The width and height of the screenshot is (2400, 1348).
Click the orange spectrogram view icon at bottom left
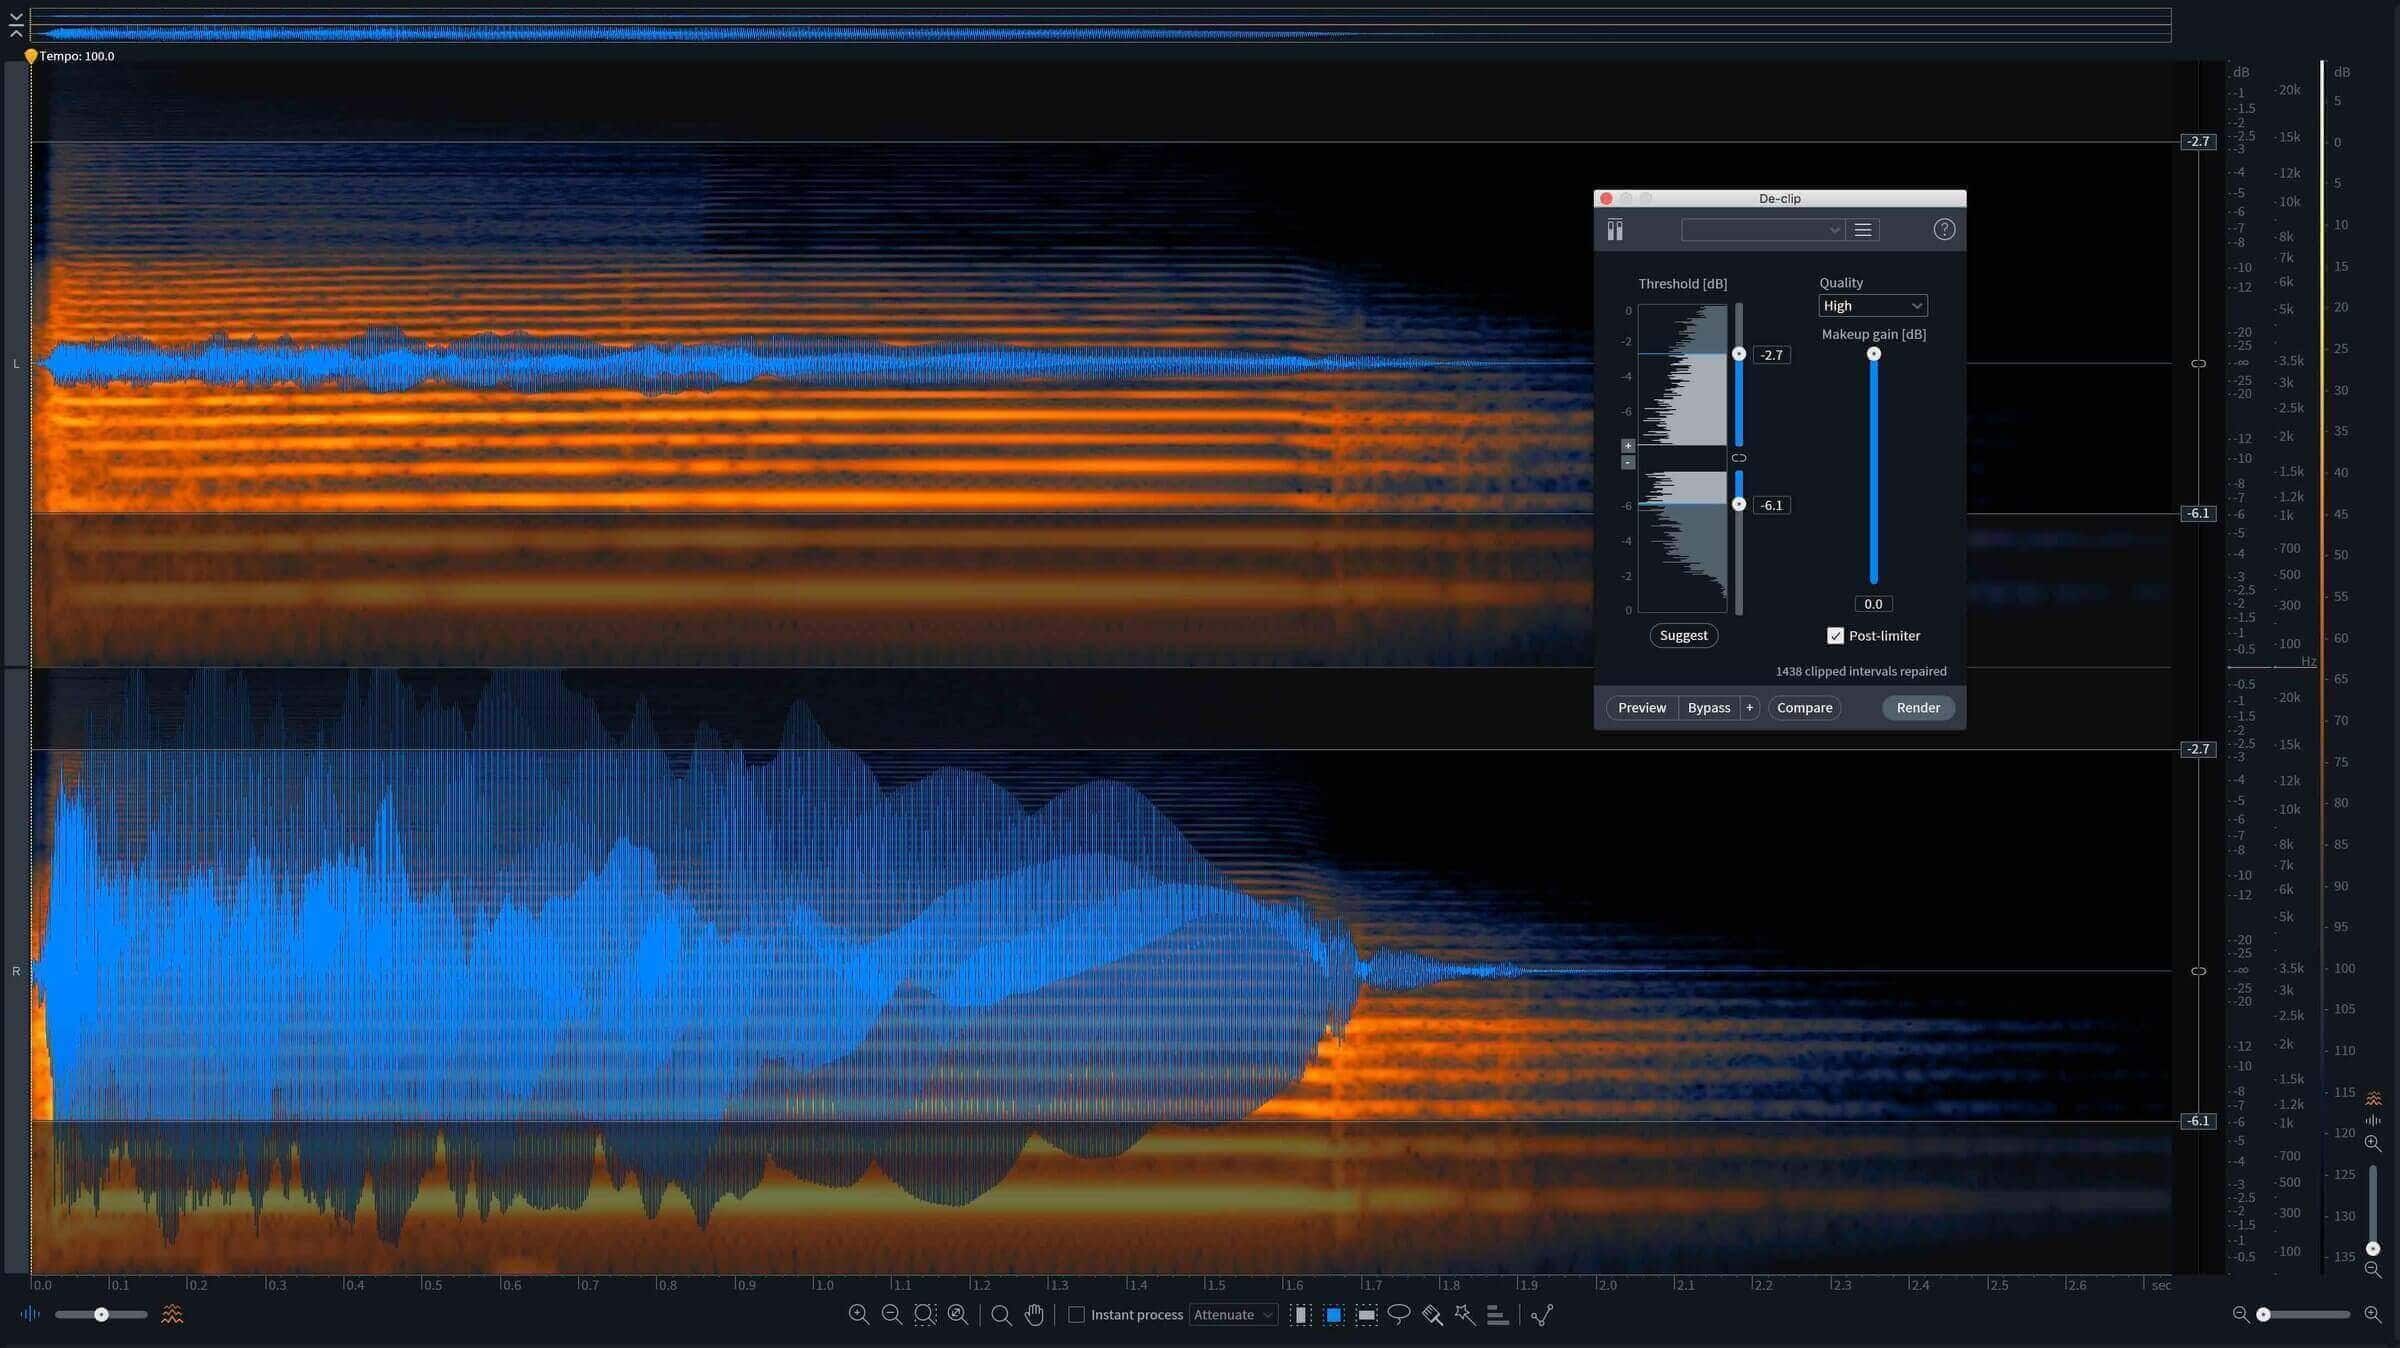click(x=172, y=1314)
